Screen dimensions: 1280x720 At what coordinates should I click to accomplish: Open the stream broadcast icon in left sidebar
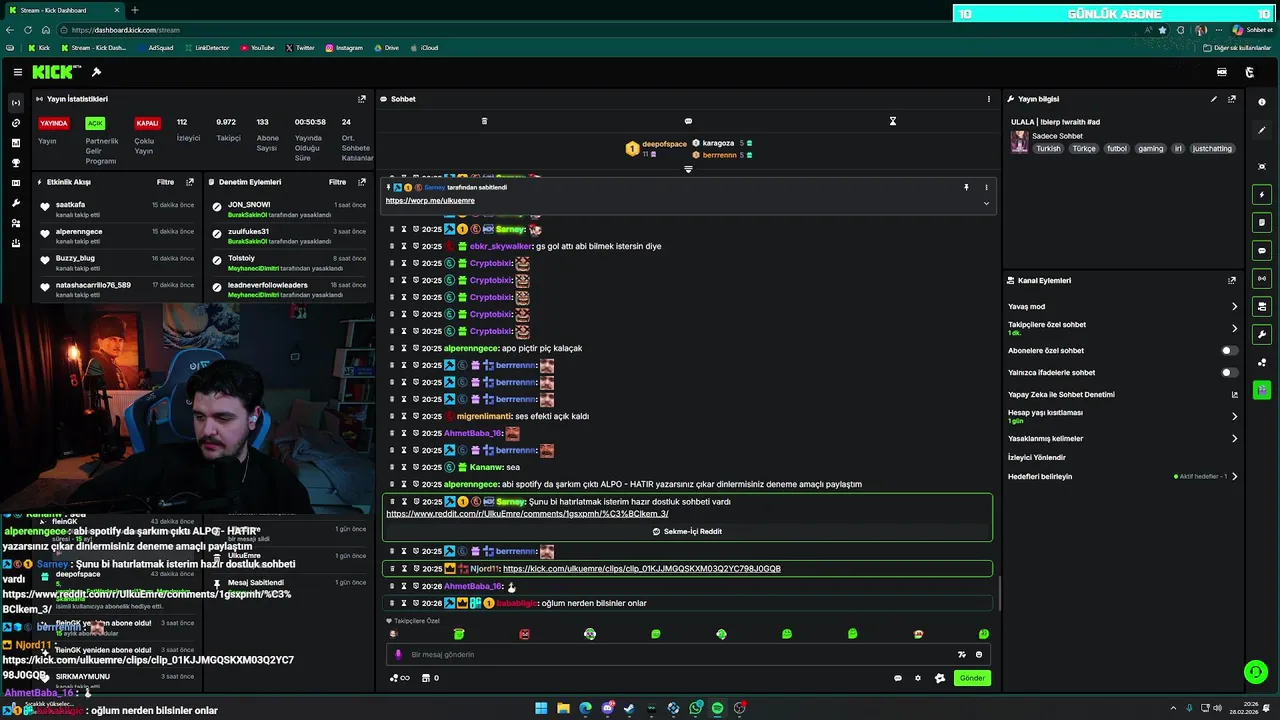pos(16,103)
